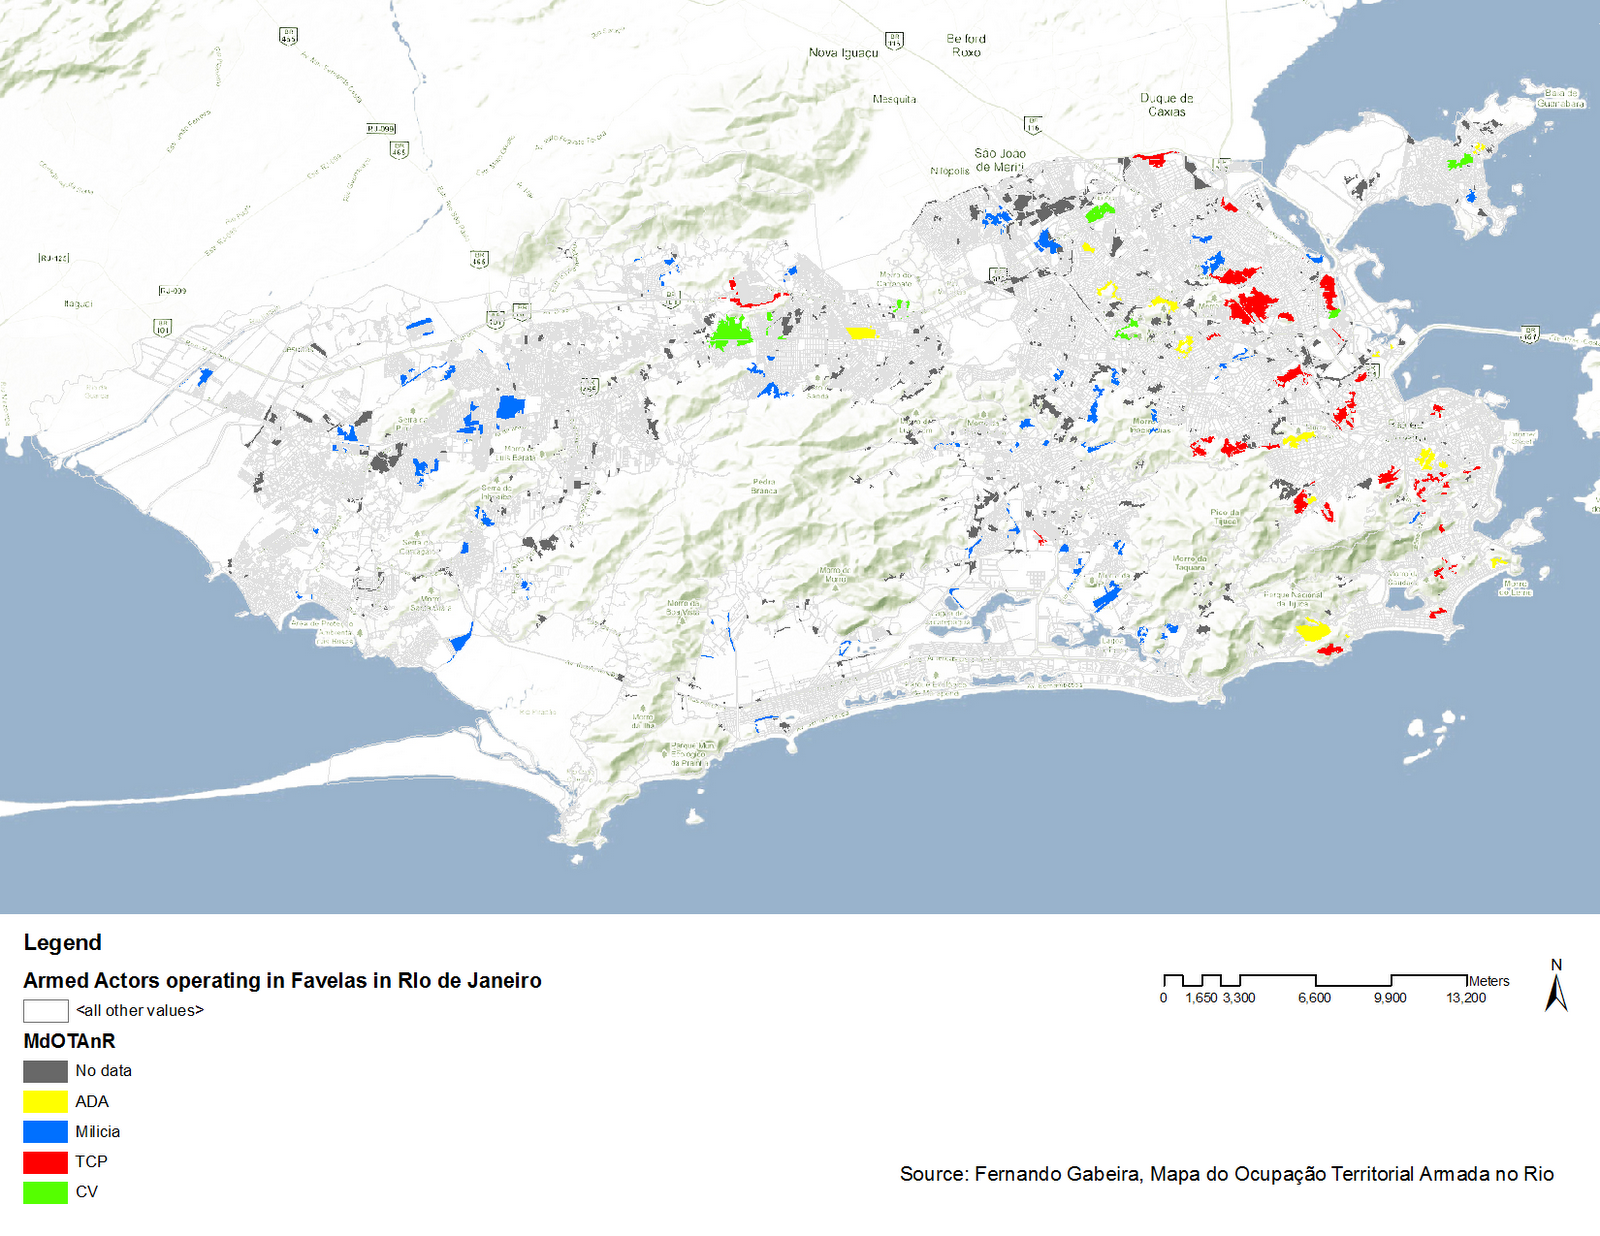Click the all other values label

(x=140, y=1011)
